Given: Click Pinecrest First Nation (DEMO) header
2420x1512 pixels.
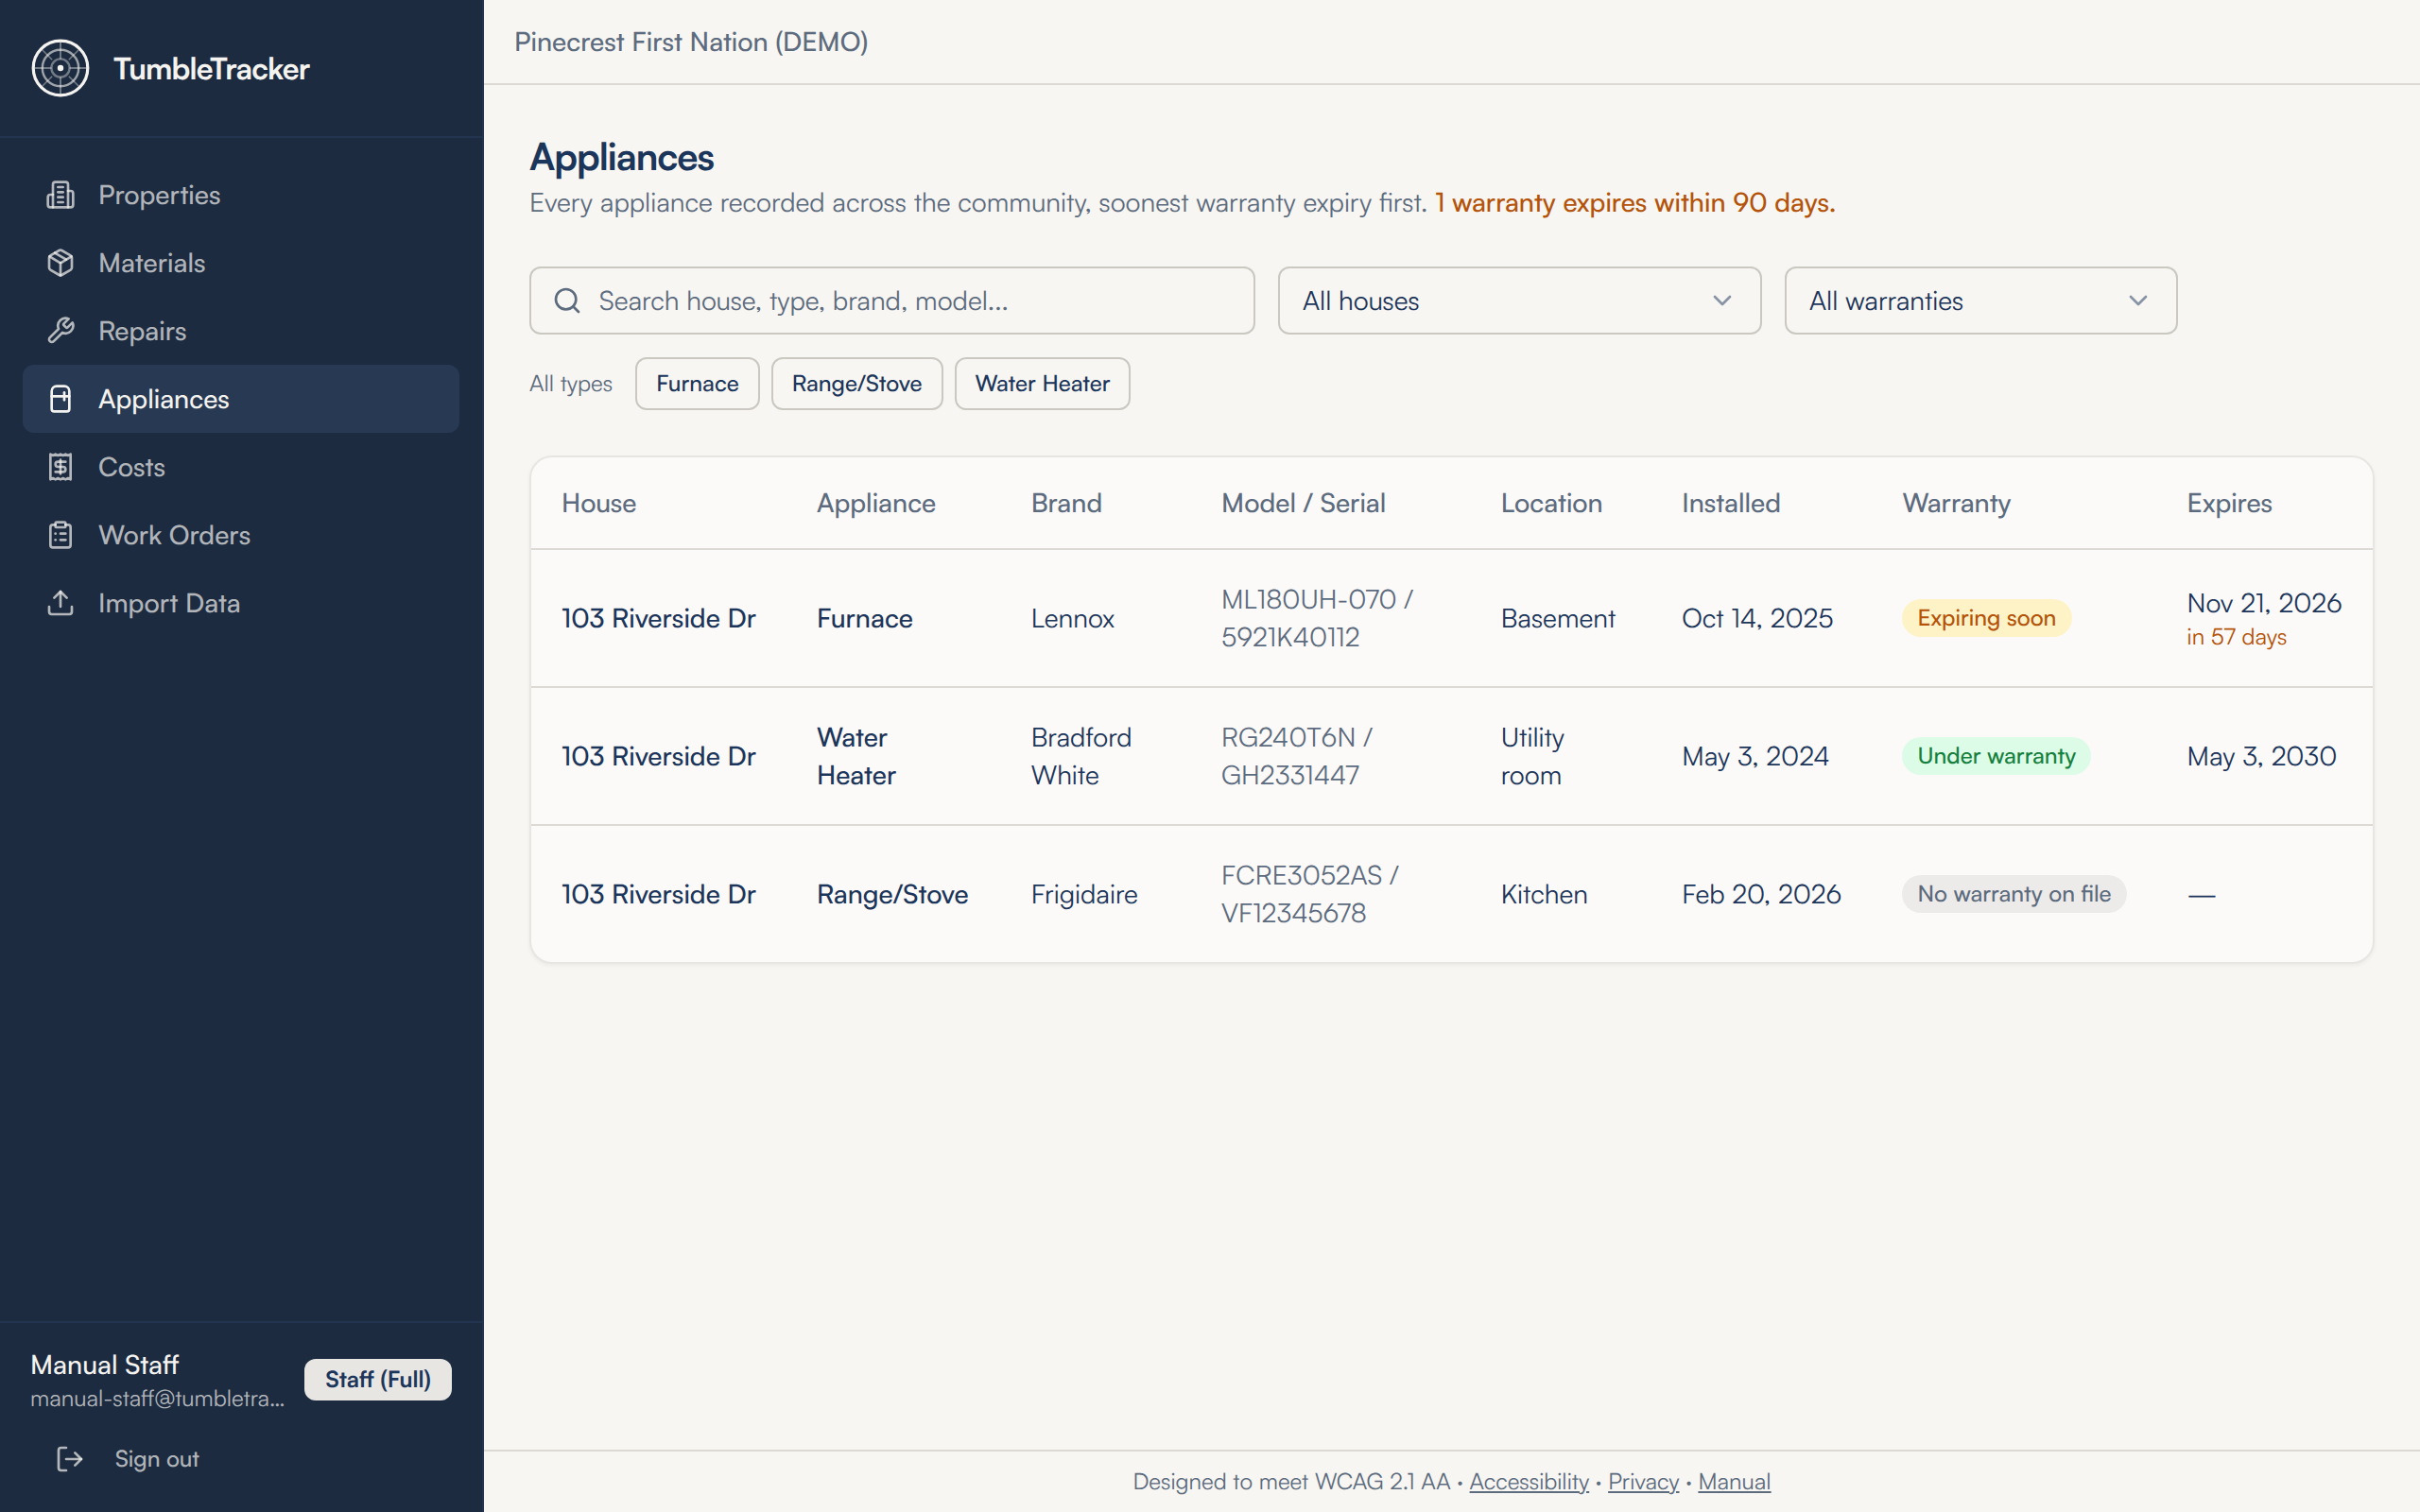Looking at the screenshot, I should (691, 42).
